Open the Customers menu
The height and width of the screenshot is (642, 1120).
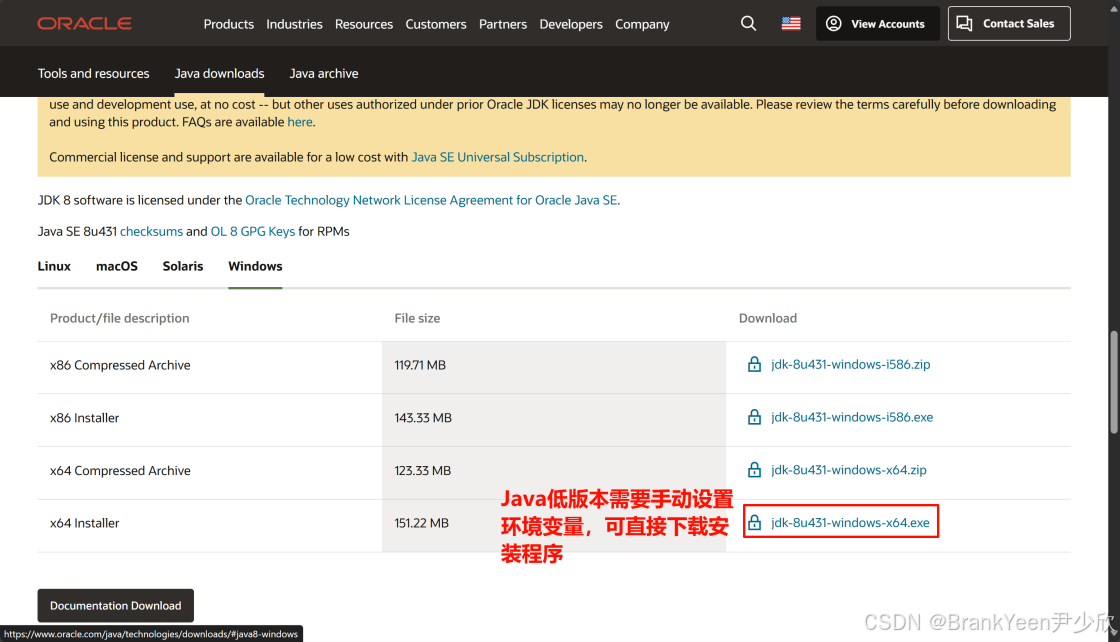436,24
